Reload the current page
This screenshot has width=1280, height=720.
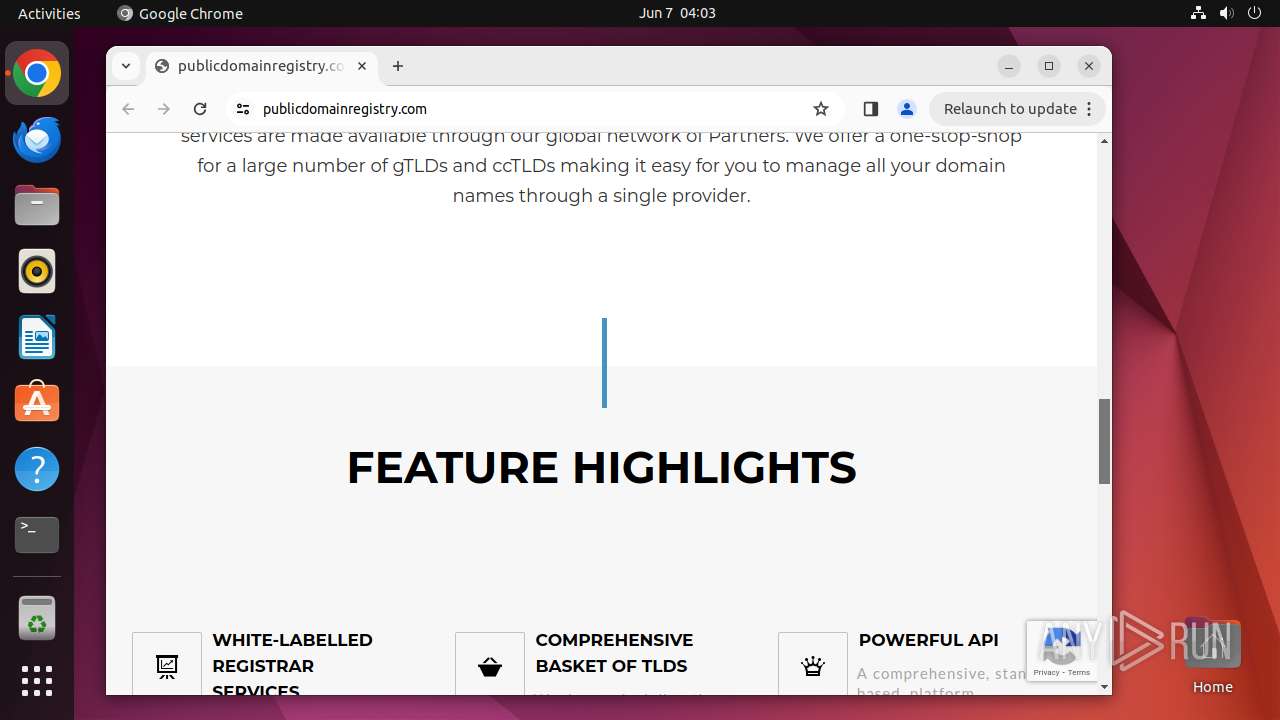click(x=200, y=109)
